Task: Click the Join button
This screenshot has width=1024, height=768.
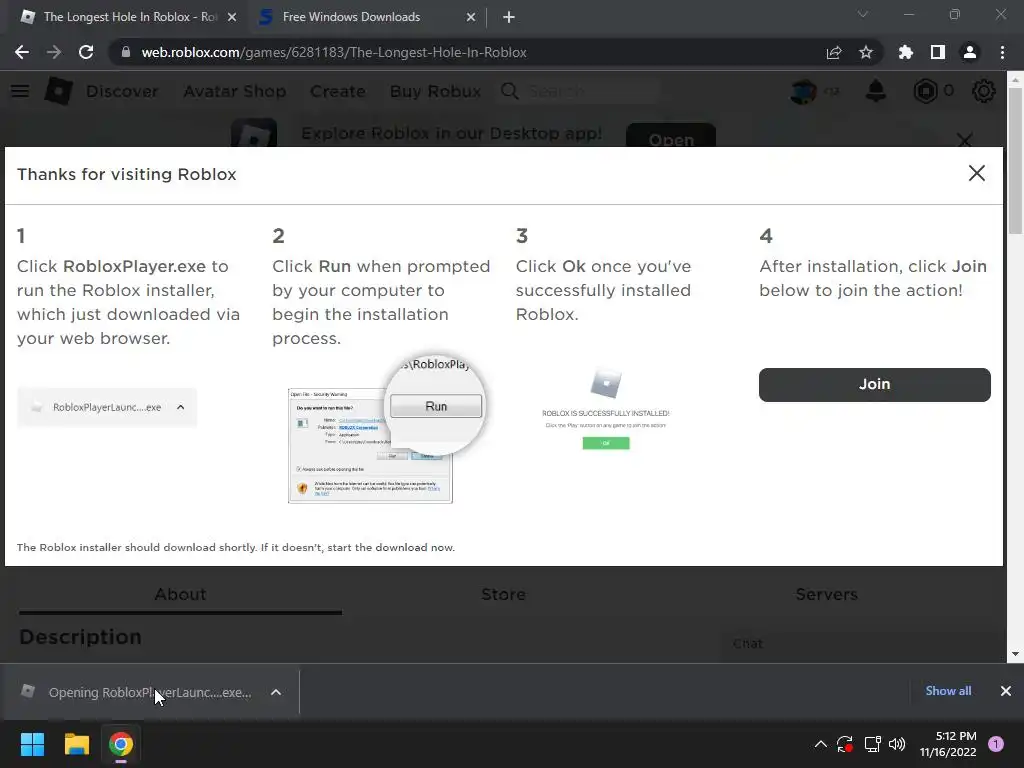Action: click(x=874, y=385)
